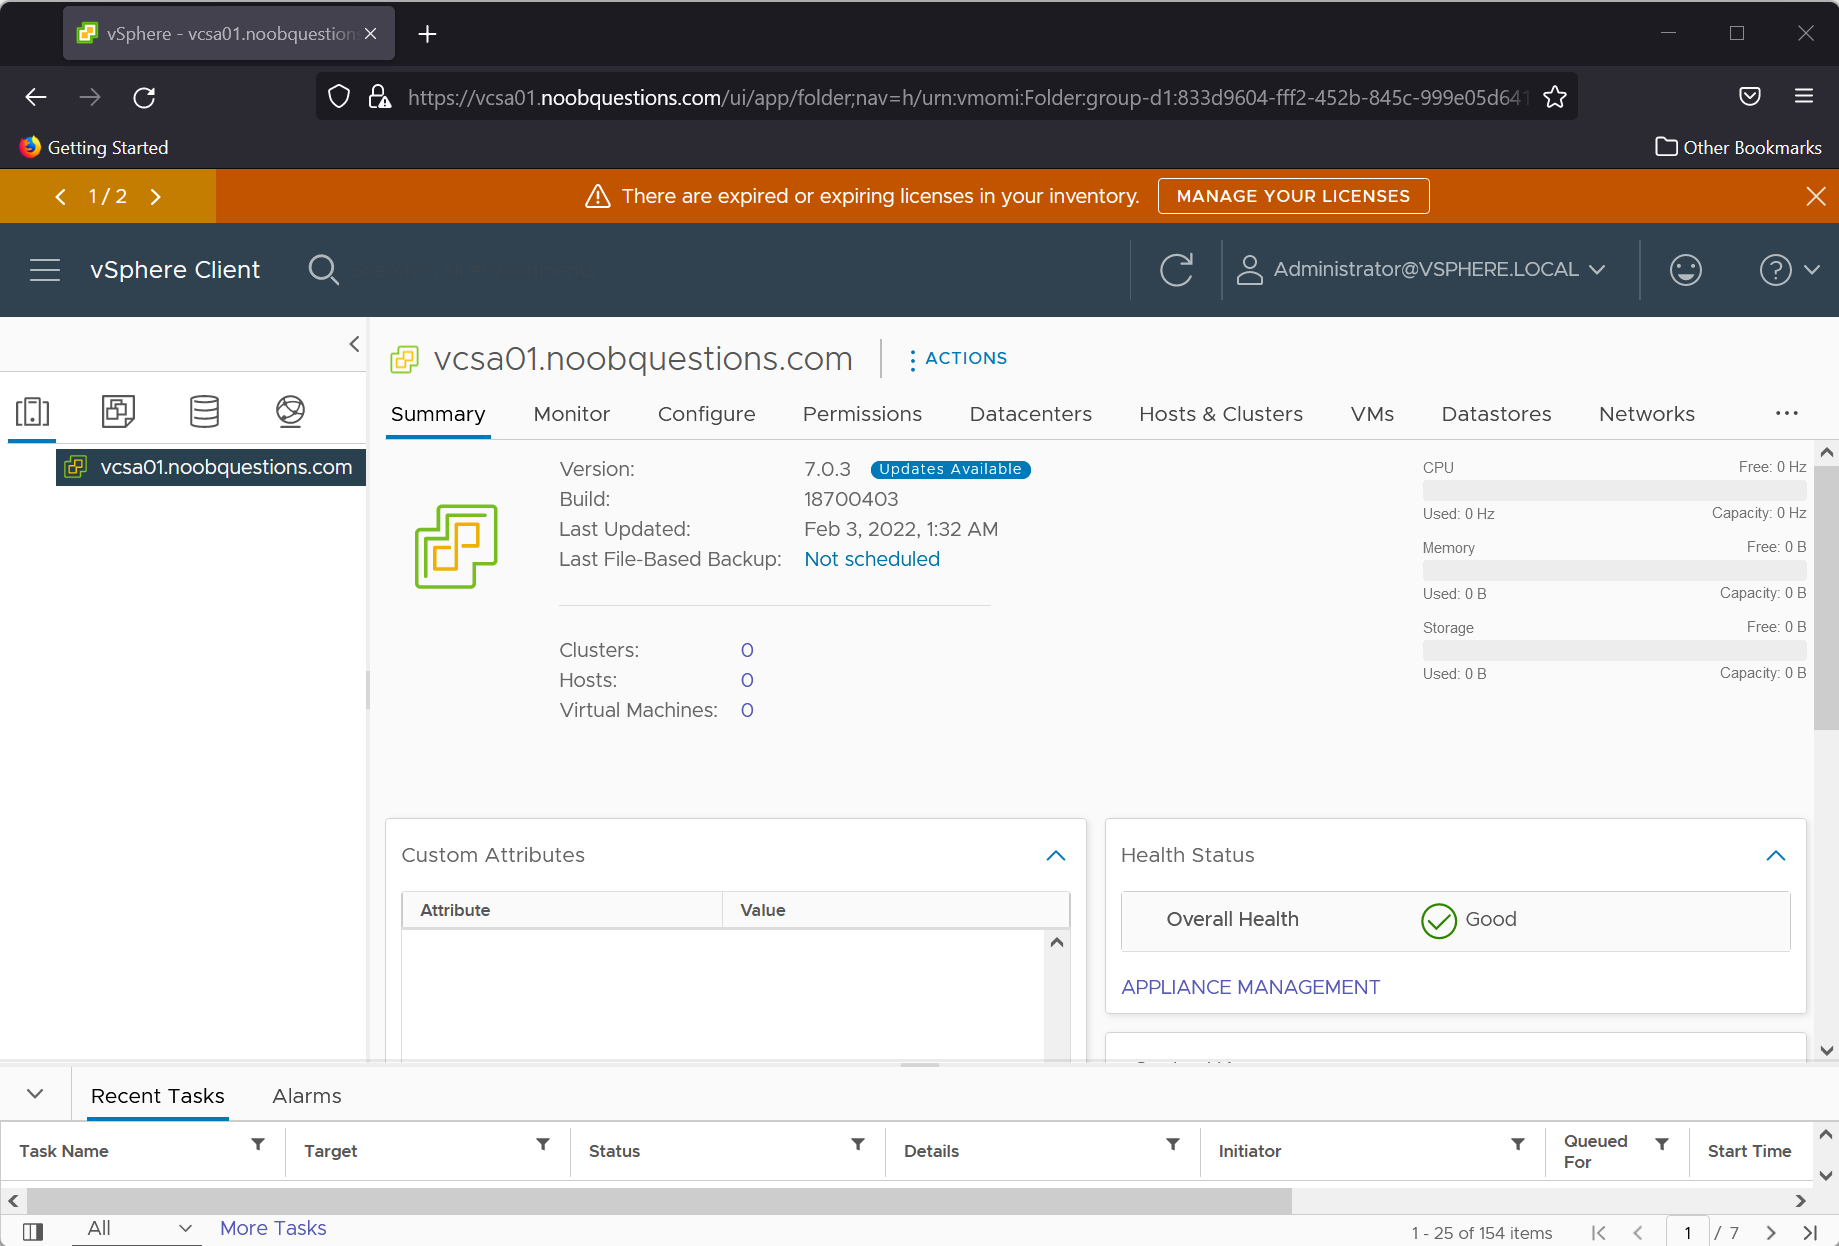Go to the next tasks page
This screenshot has height=1246, width=1839.
click(x=1771, y=1233)
